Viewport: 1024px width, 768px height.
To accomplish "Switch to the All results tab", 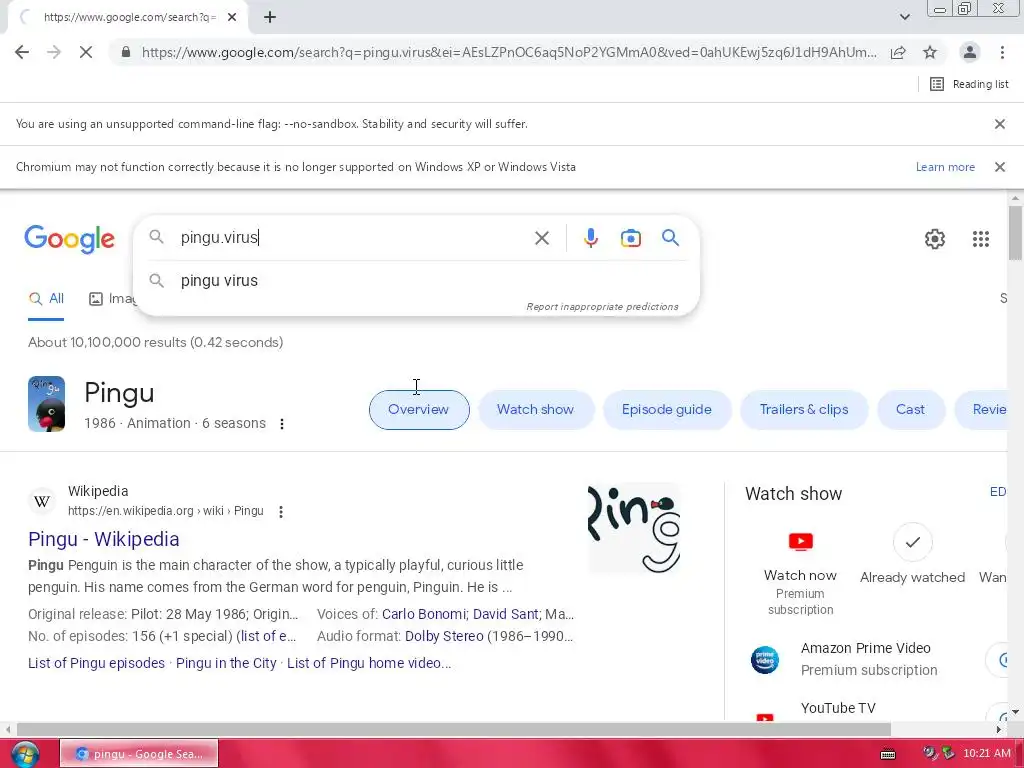I will 46,299.
